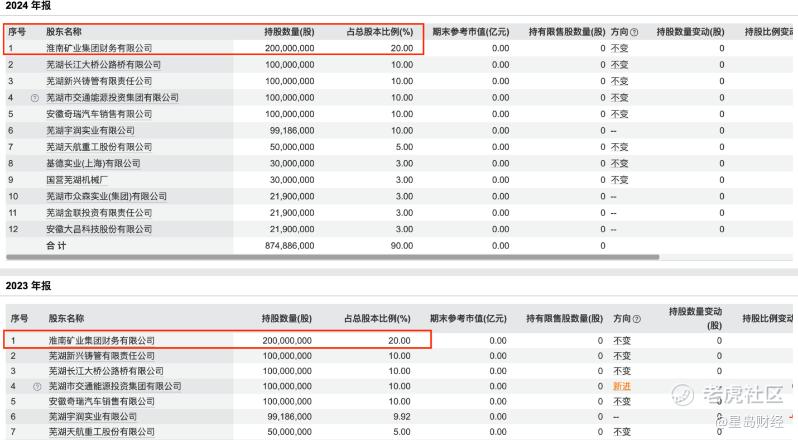798x440 pixels.
Task: Click info icon before 芜湖市交通能源投资集团 in 2023 table
Action: coord(37,387)
